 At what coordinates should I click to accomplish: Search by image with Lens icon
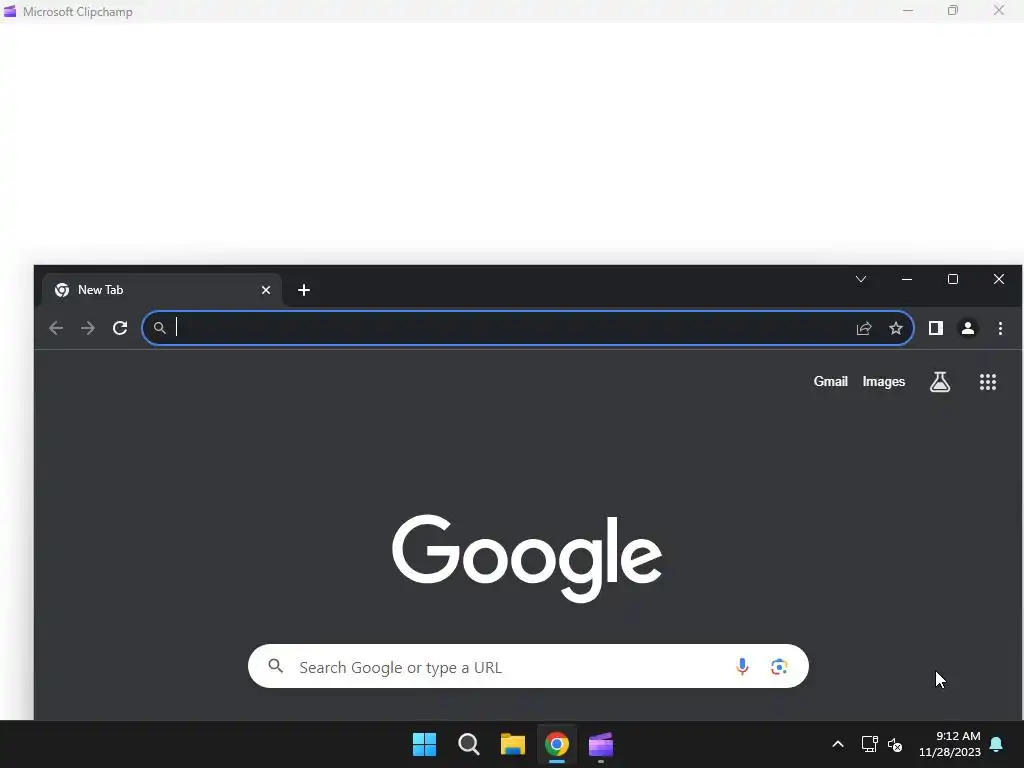(778, 666)
